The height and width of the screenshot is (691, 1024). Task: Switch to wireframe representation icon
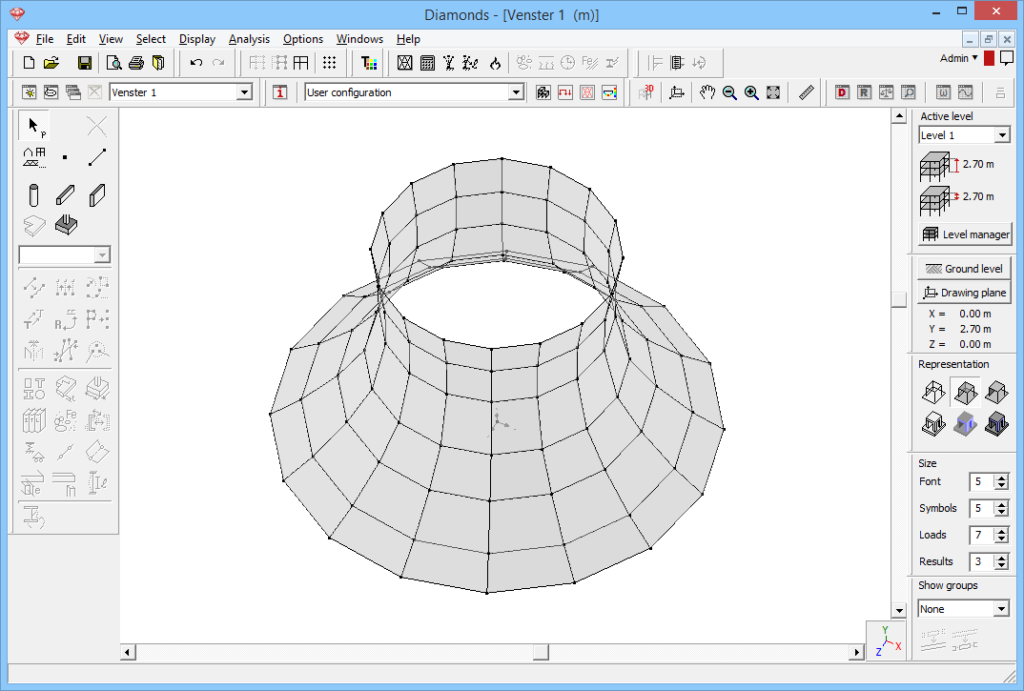933,392
